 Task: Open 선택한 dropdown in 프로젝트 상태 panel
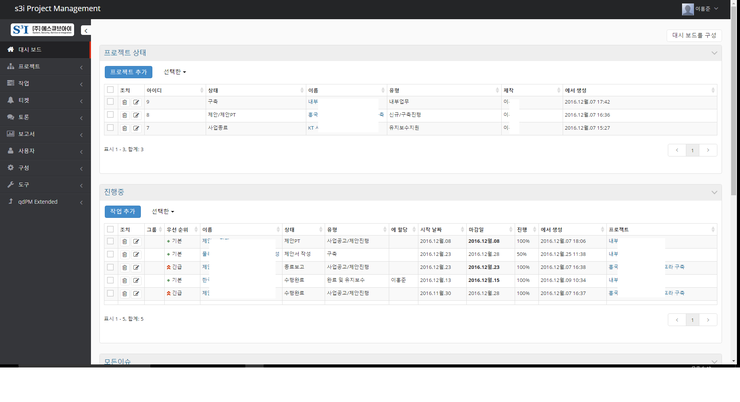pos(175,72)
